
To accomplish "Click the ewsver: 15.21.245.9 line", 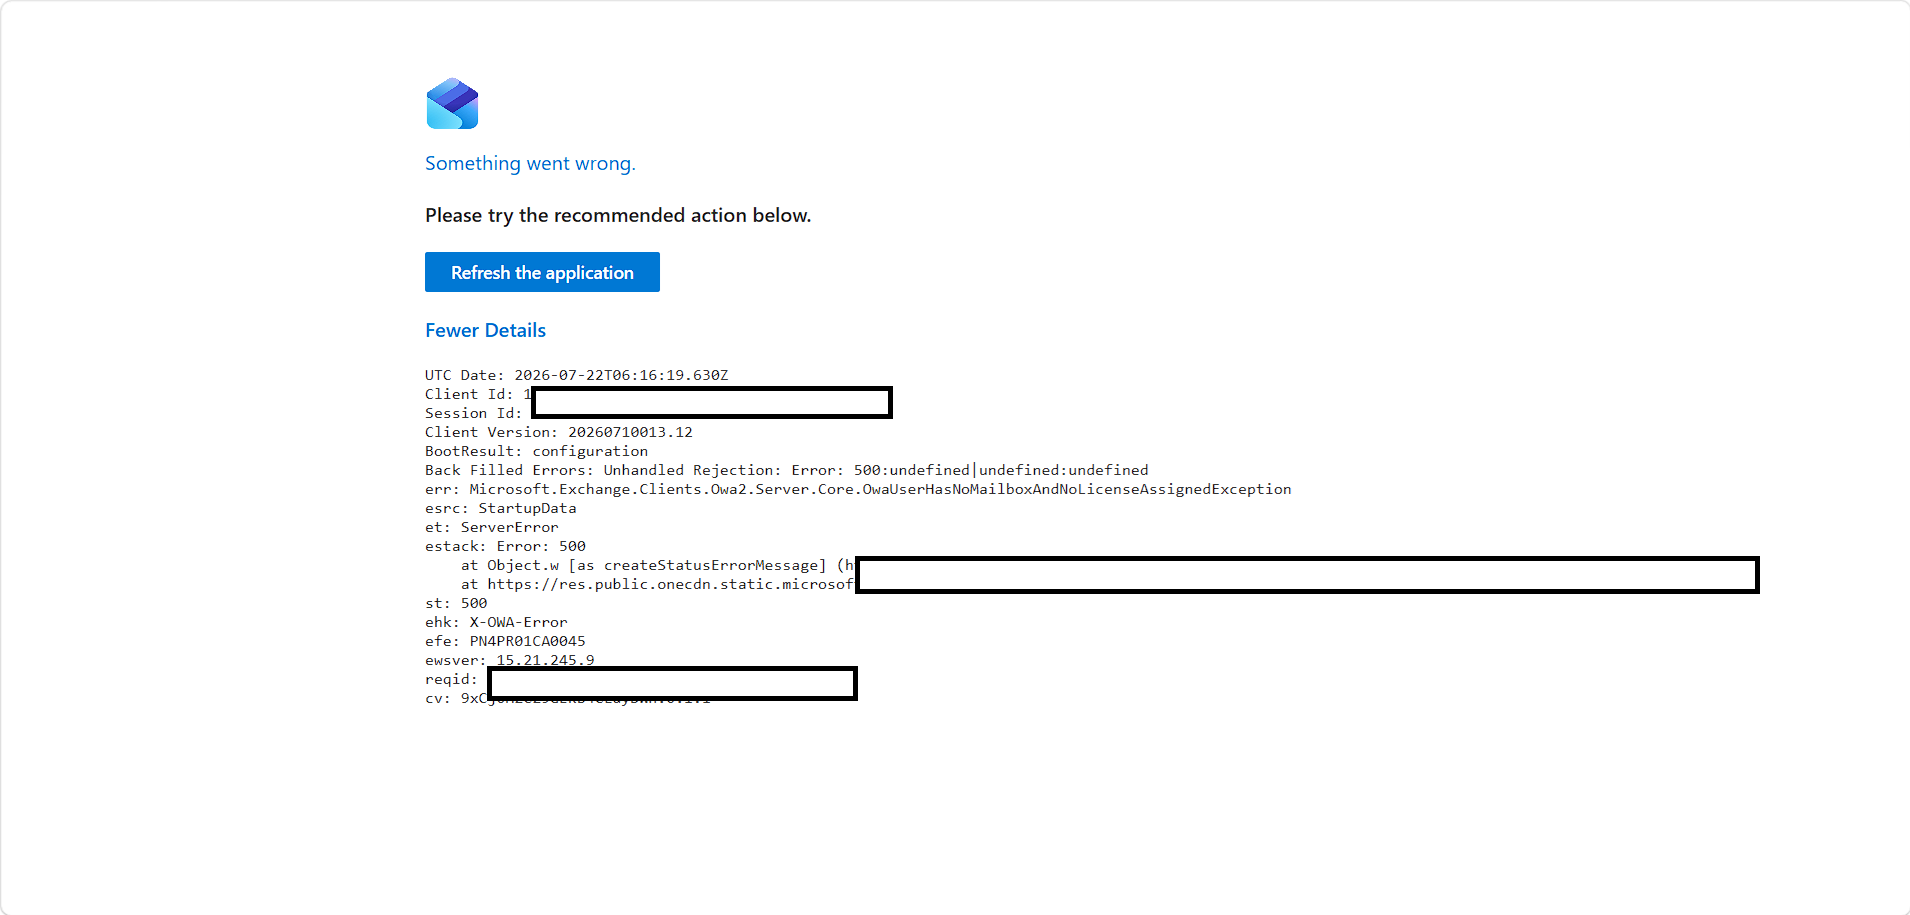I will point(510,660).
